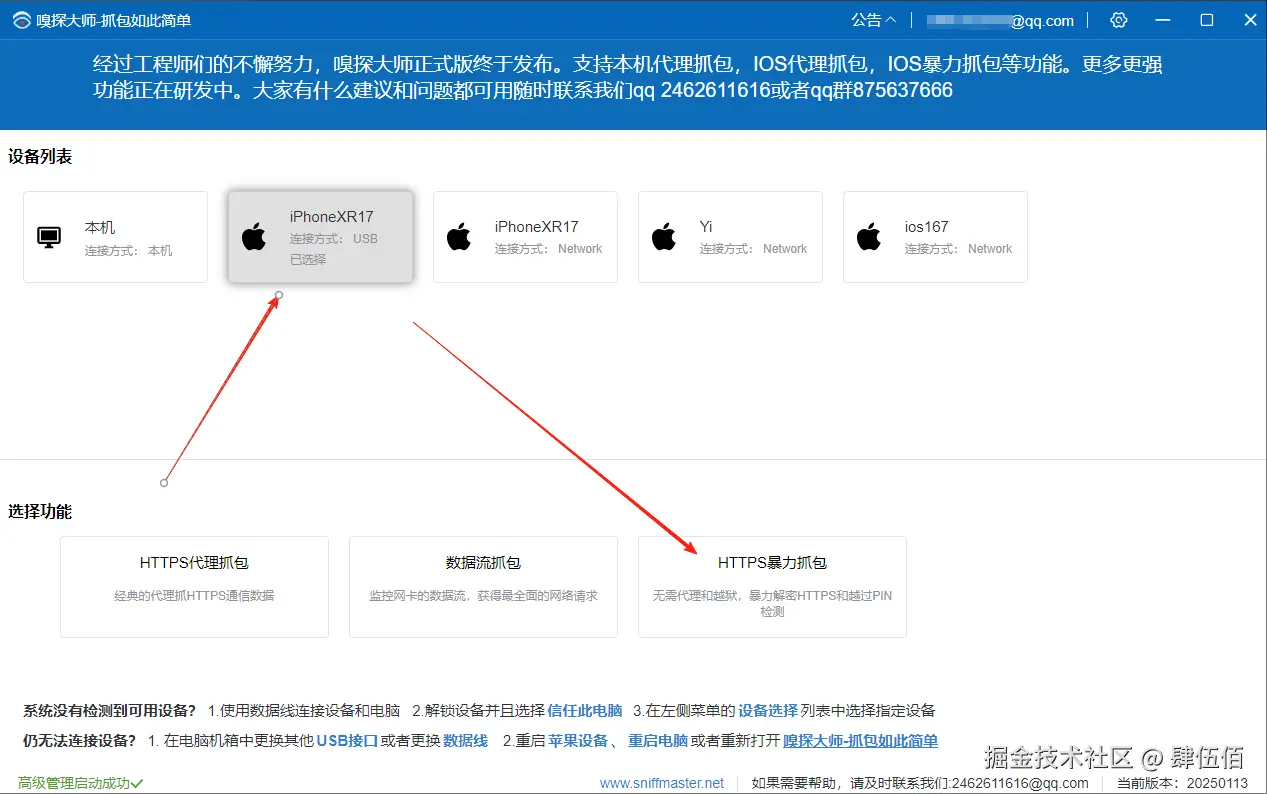Choose 数据流抓包 function
The width and height of the screenshot is (1267, 794).
click(483, 587)
